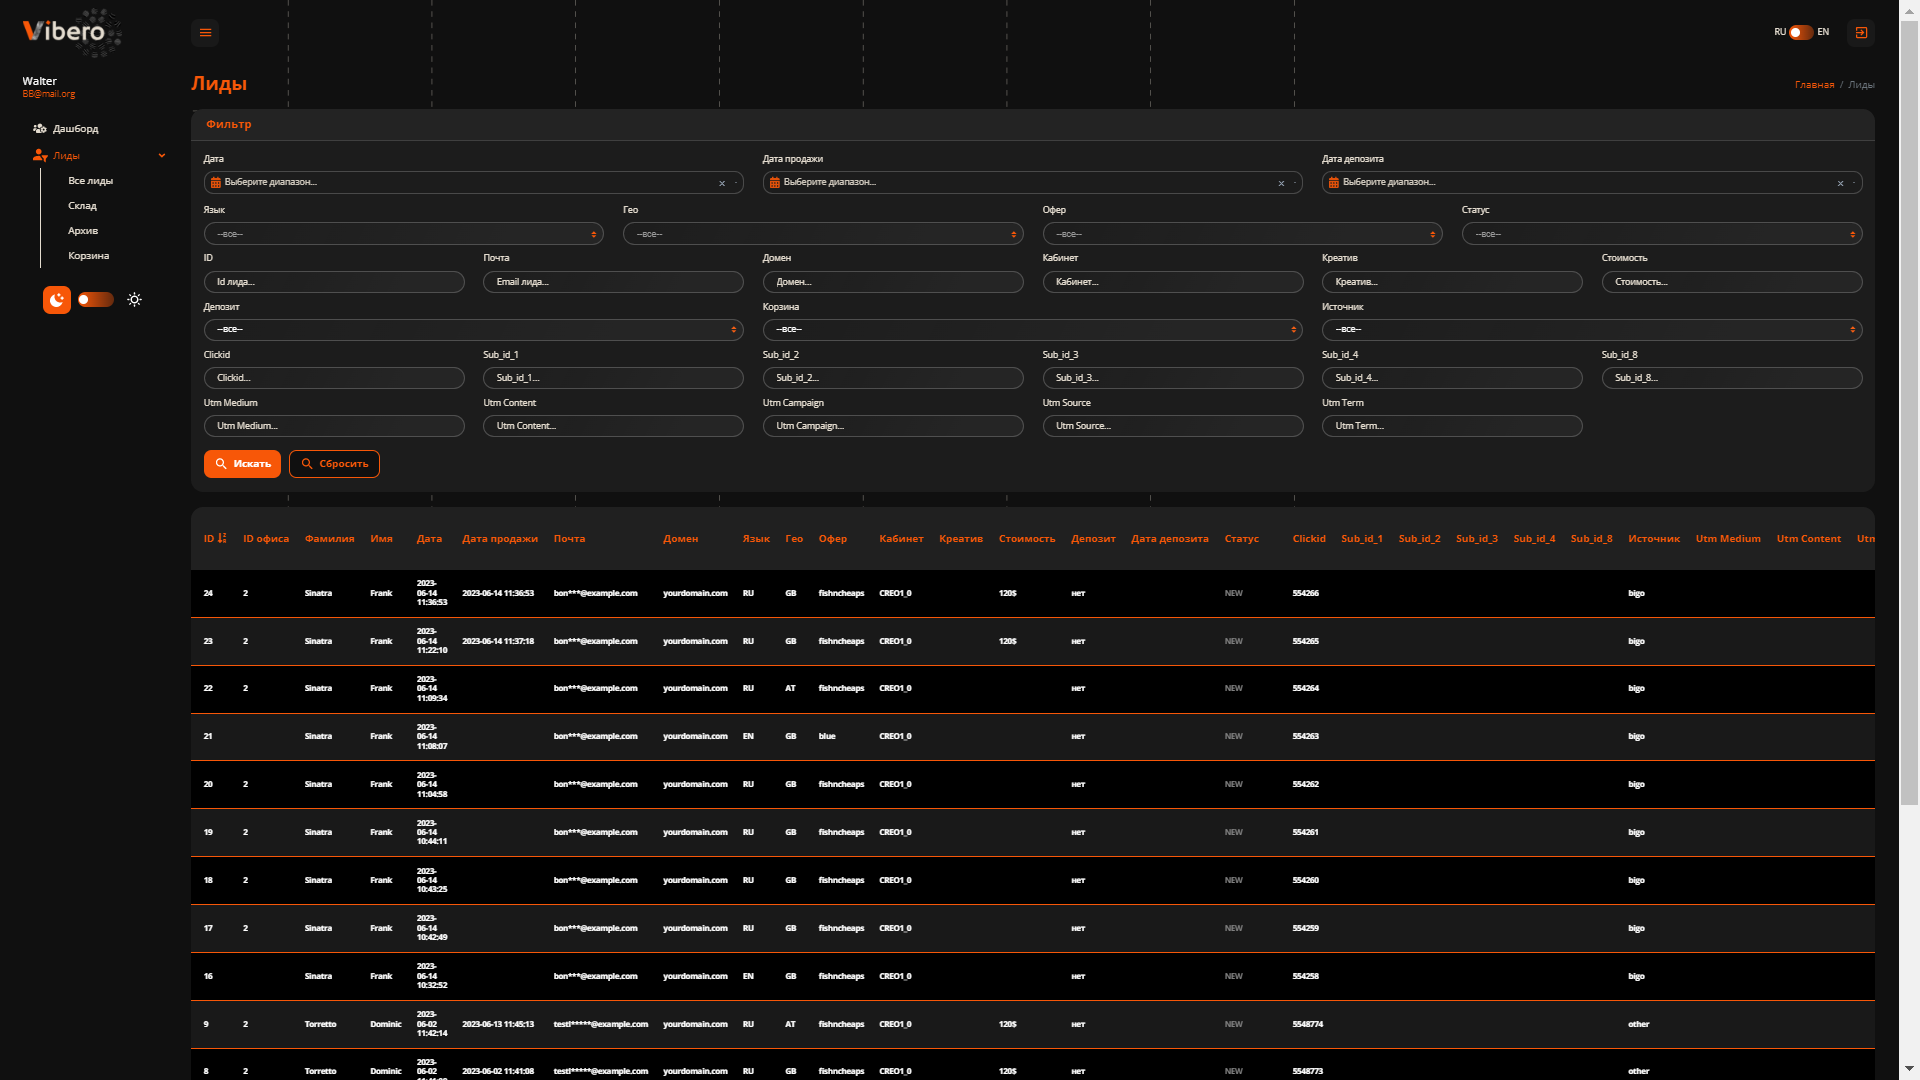The image size is (1920, 1080).
Task: Click the Креатив input field
Action: click(x=1452, y=282)
